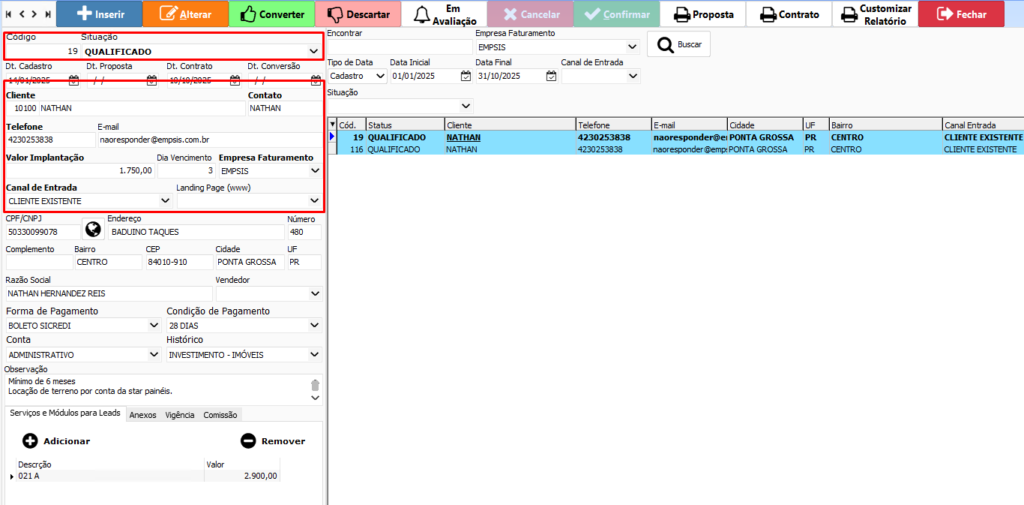Go to the first record arrow

[9, 14]
